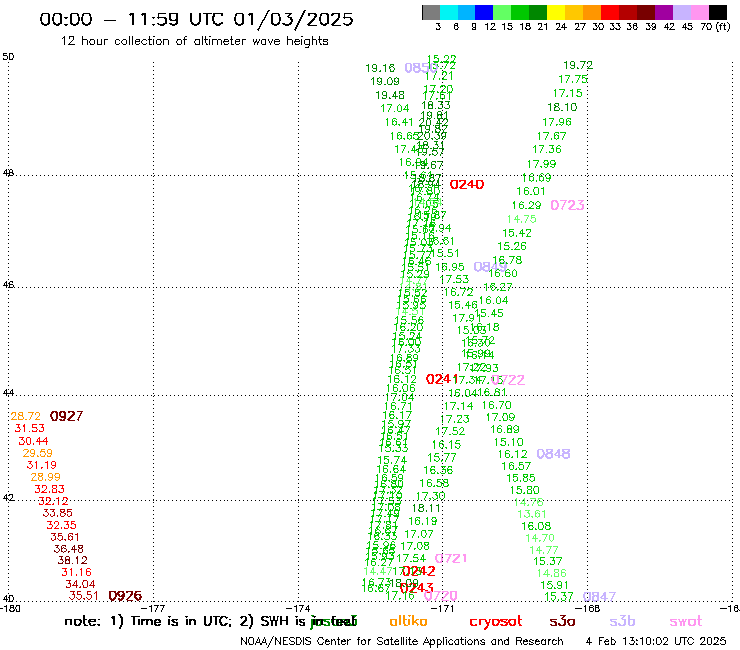Click the wave height value 31.53
Viewport: 740px width, 650px height.
click(x=29, y=428)
